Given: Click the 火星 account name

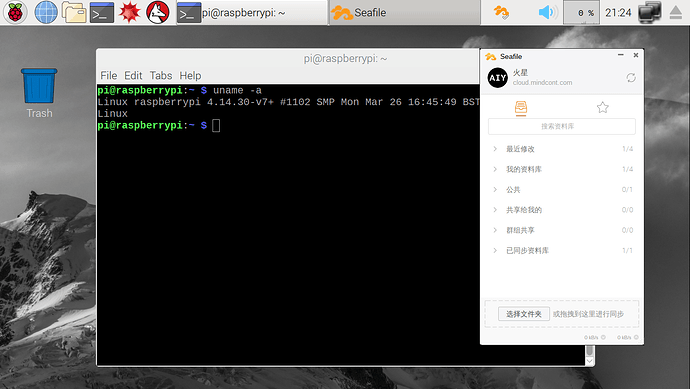Looking at the screenshot, I should coord(520,73).
